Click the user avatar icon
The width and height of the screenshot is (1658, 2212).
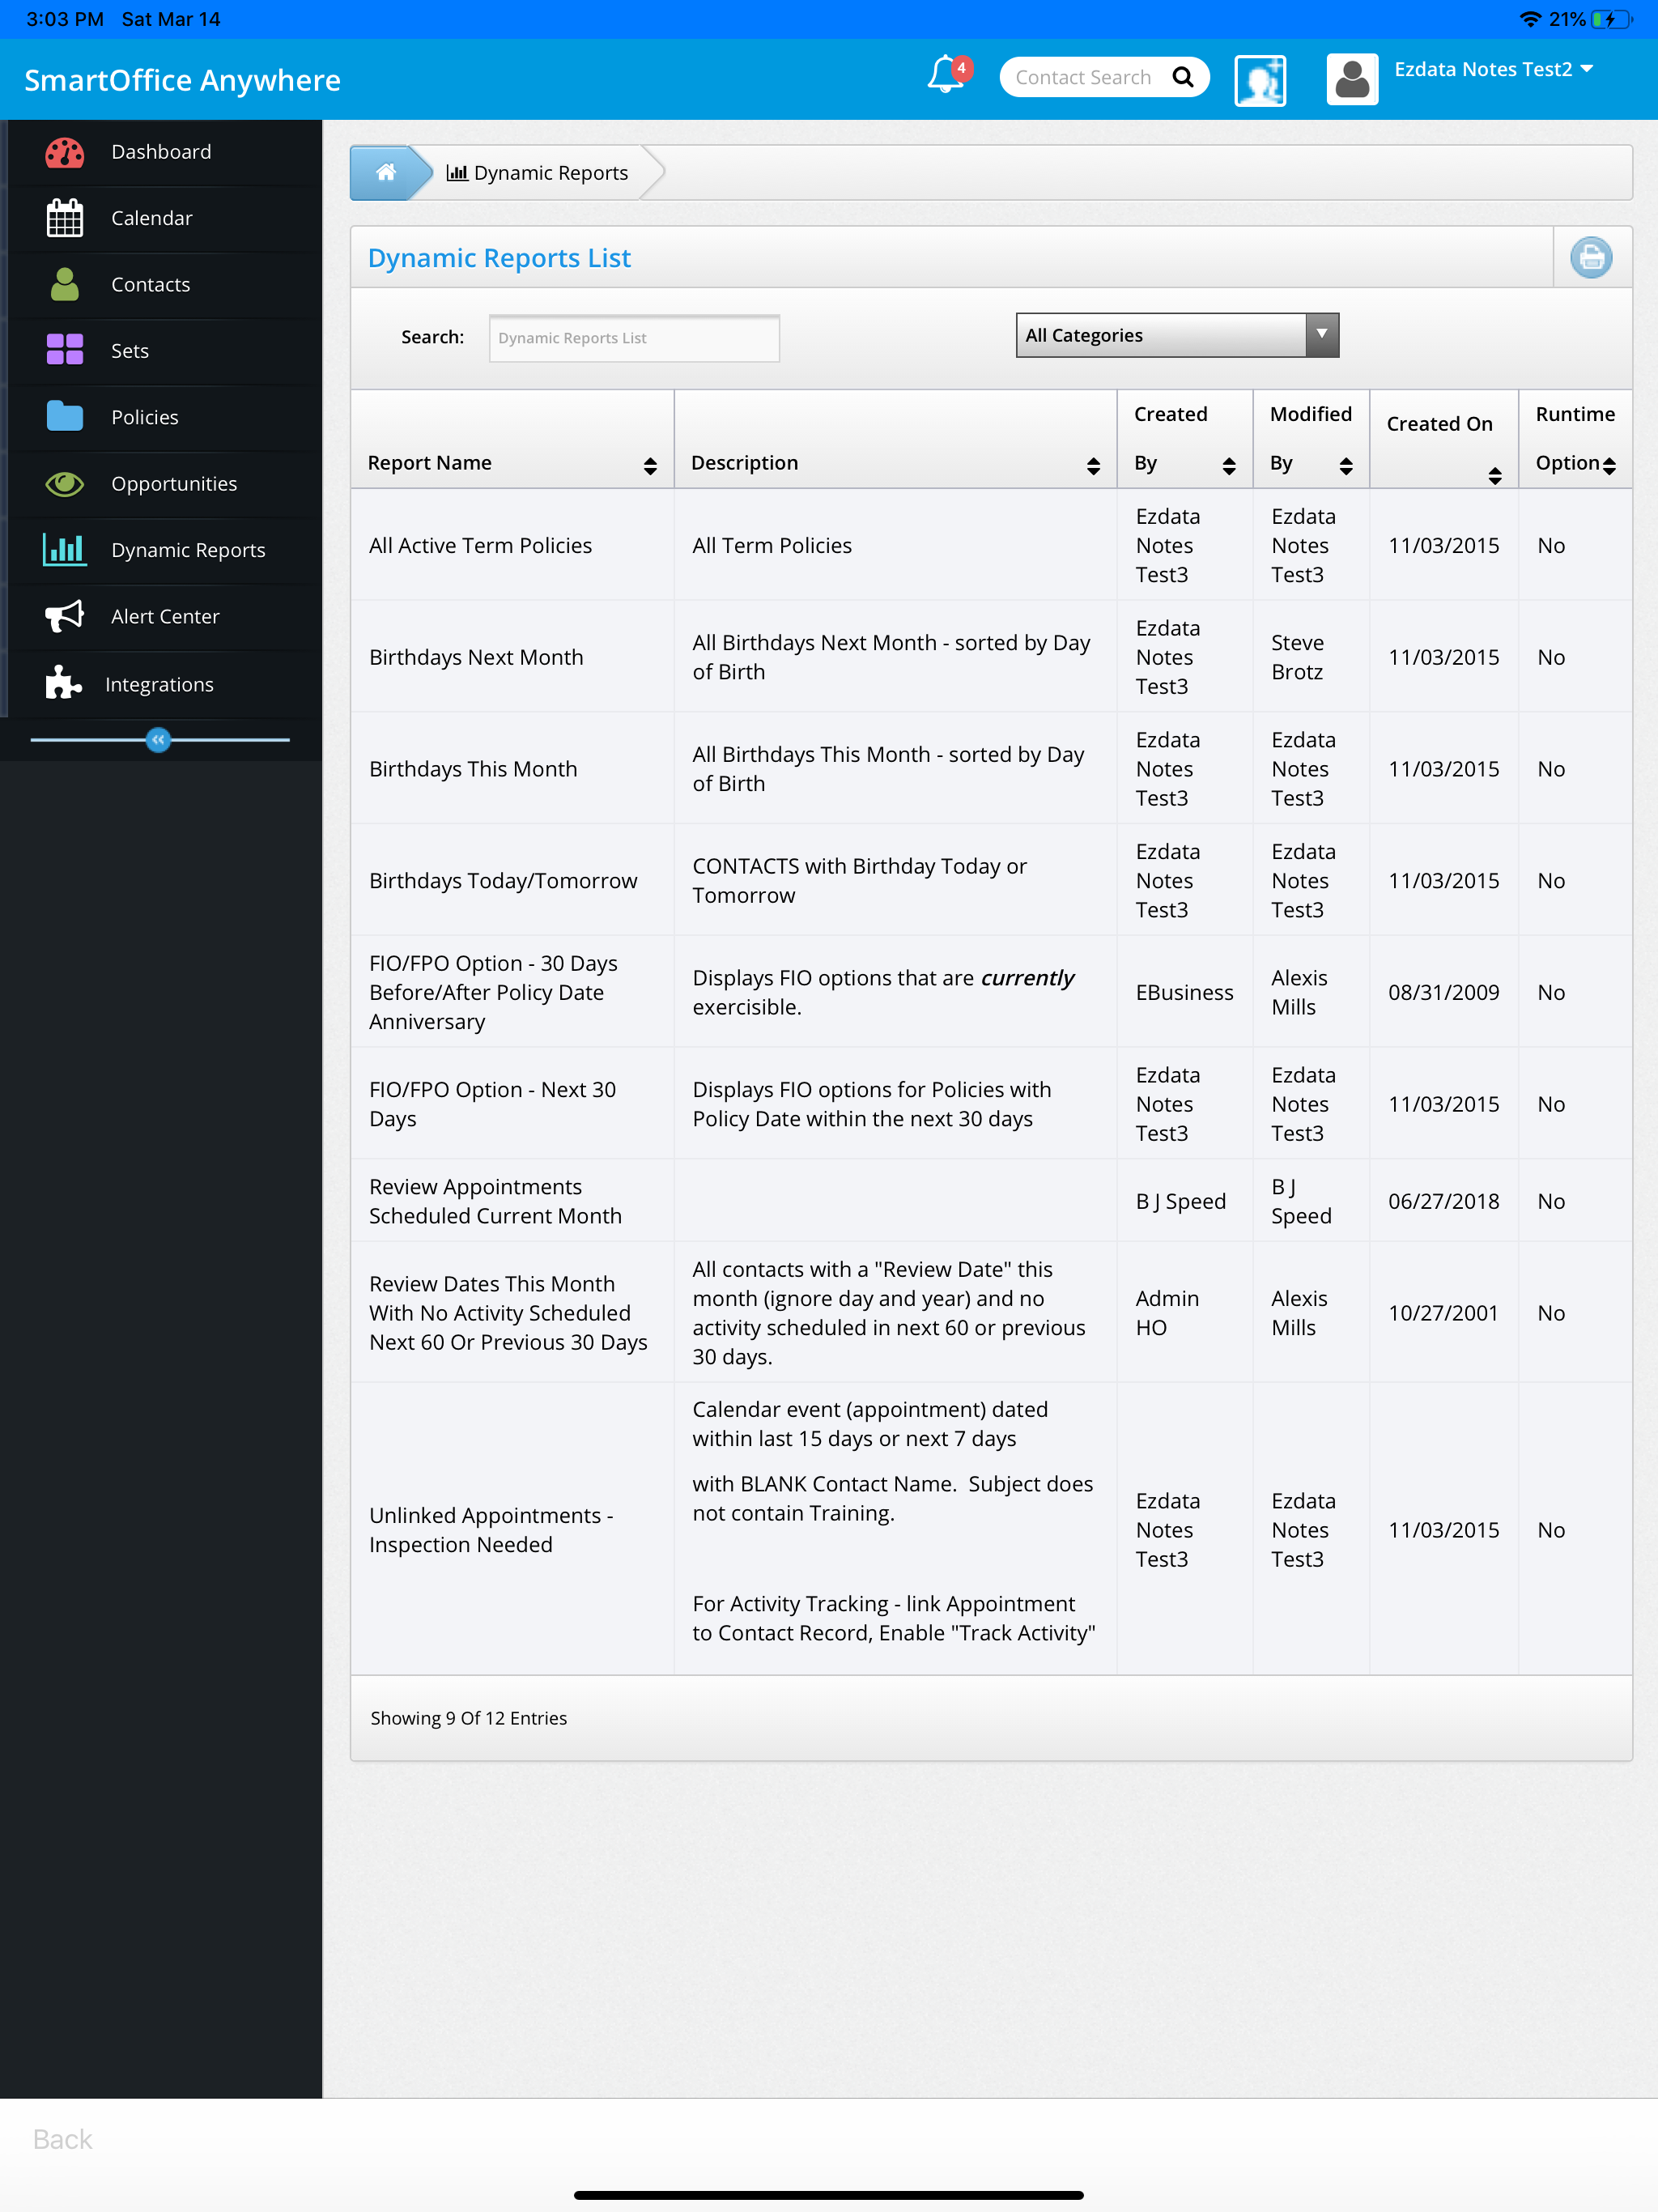1352,79
